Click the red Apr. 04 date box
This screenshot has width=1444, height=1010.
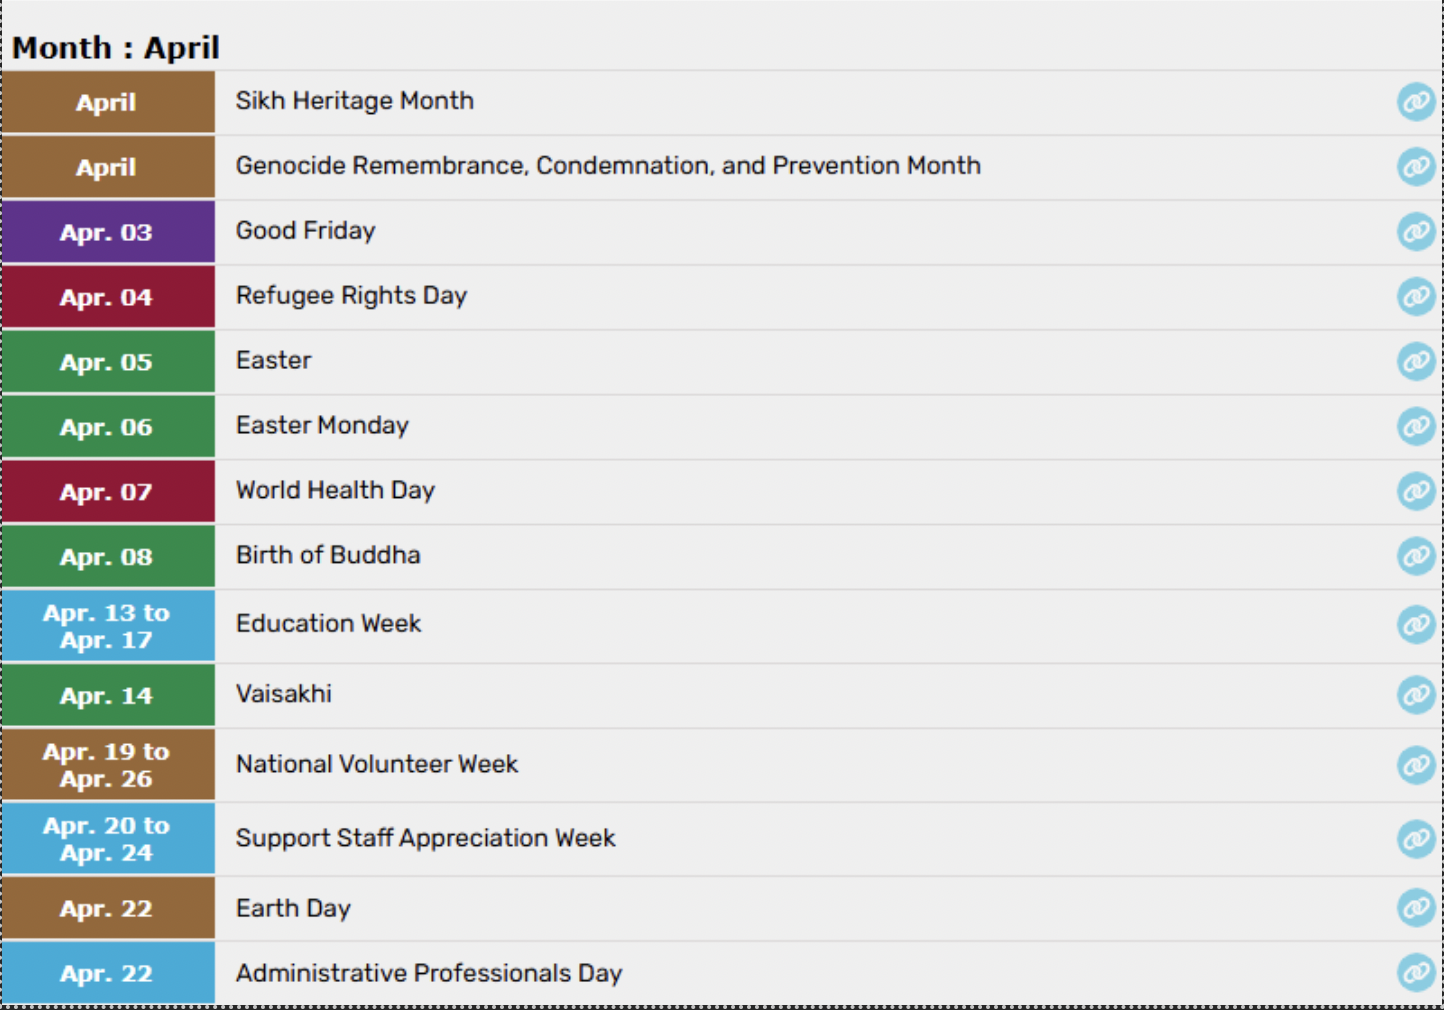point(107,297)
